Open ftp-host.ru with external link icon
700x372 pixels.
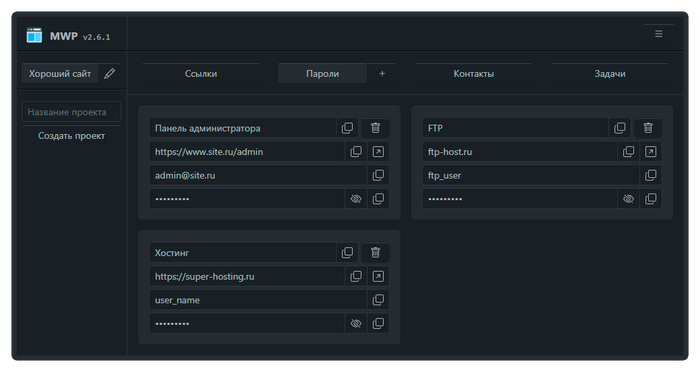click(x=651, y=152)
